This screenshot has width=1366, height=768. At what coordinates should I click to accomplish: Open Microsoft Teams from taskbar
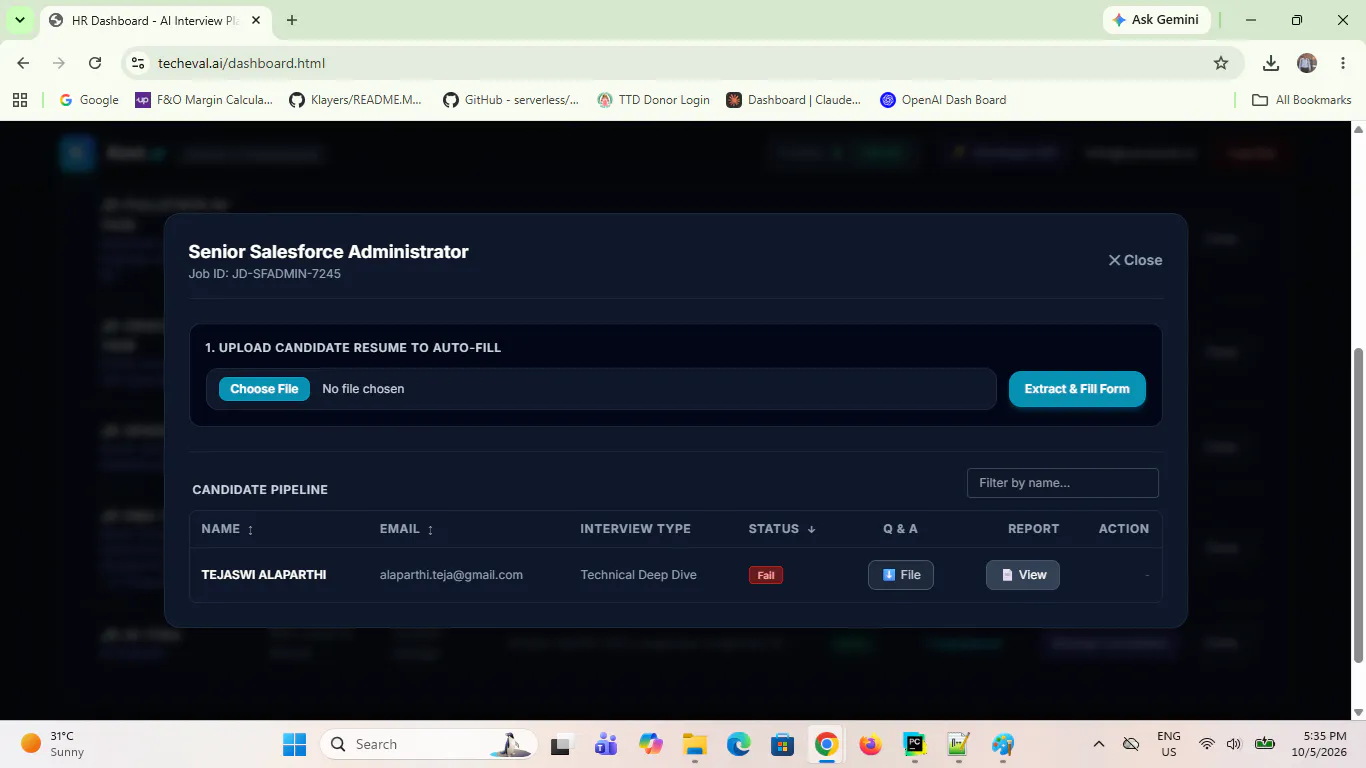(x=606, y=744)
